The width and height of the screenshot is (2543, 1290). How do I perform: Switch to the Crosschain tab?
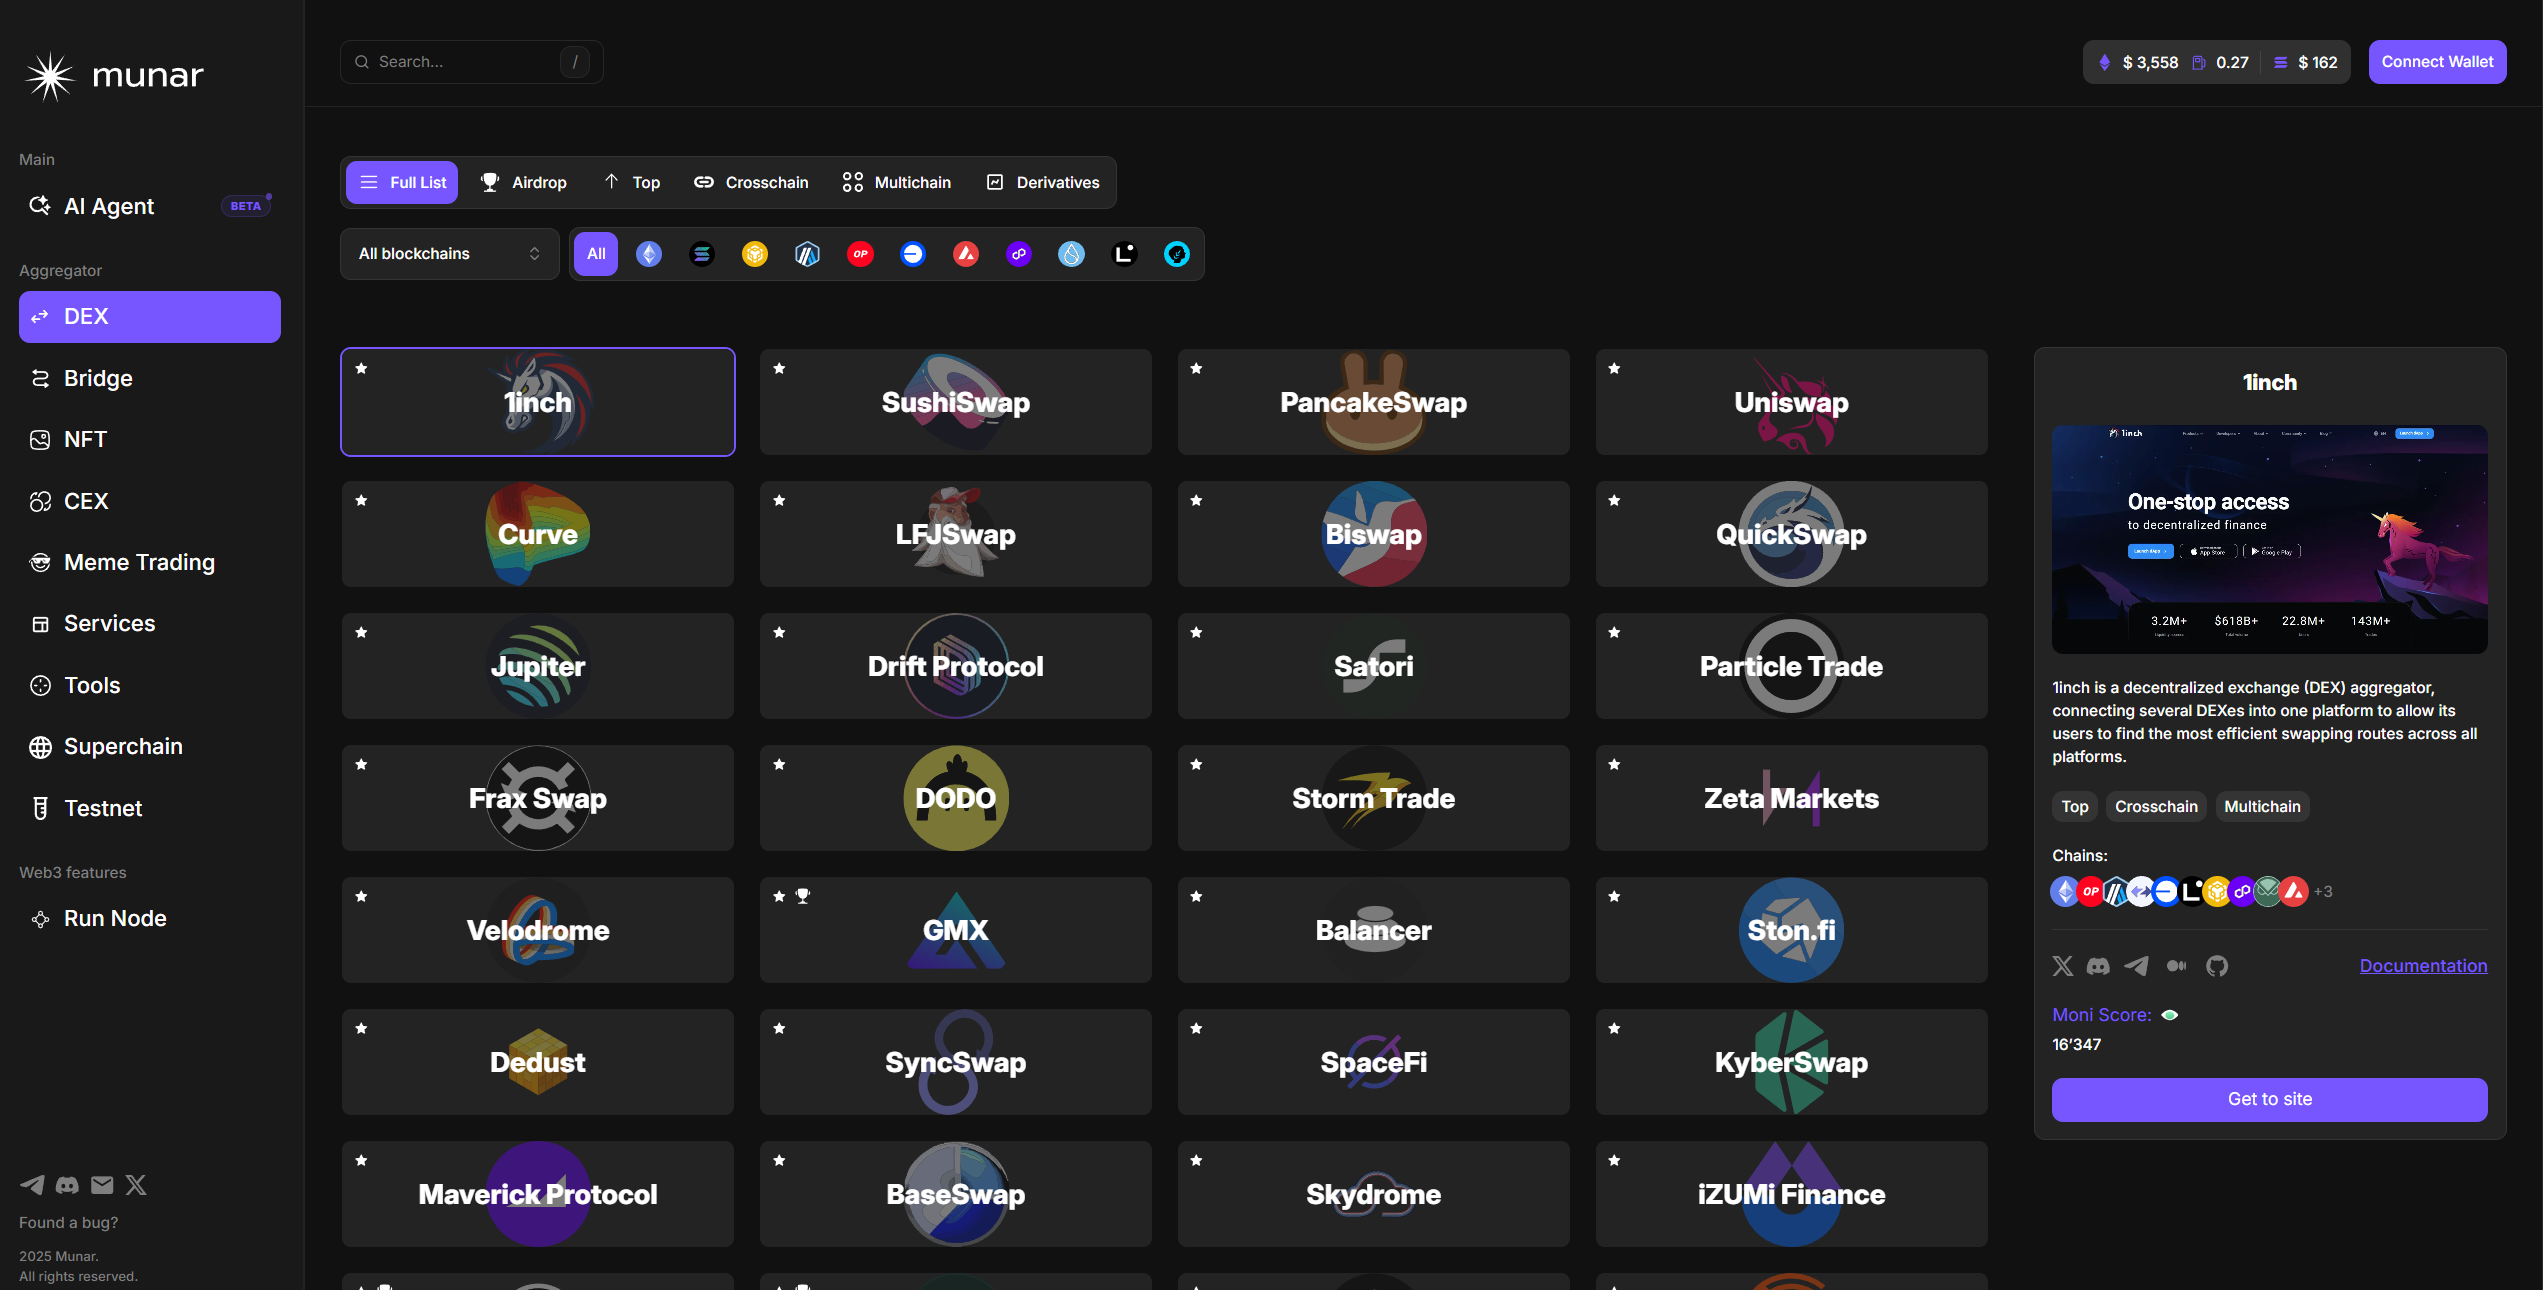coord(752,183)
